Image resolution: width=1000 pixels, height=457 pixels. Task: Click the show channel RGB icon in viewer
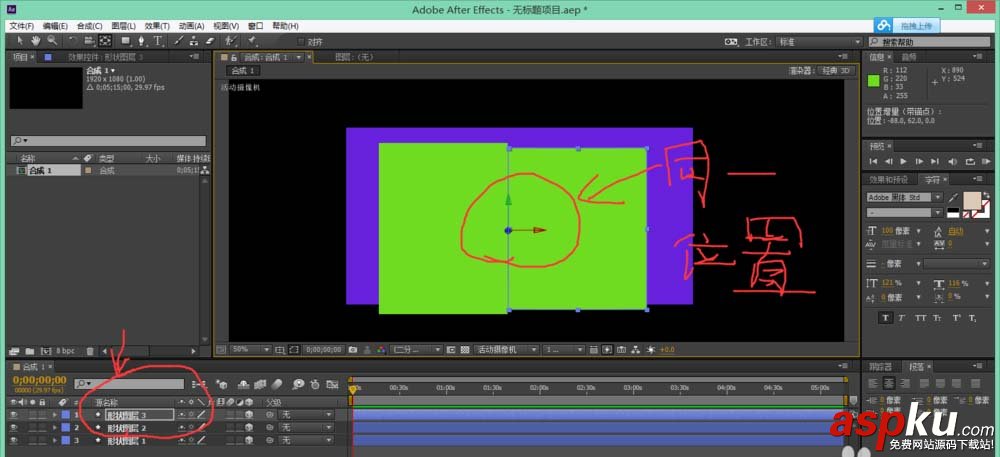(x=381, y=350)
